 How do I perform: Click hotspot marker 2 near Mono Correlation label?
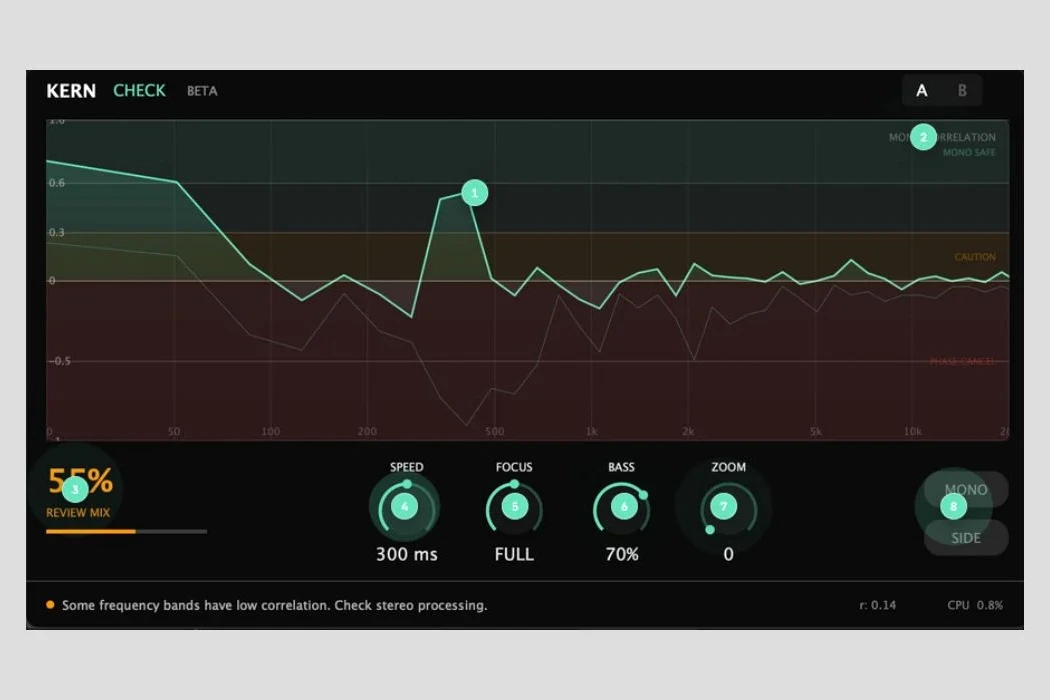[x=923, y=137]
